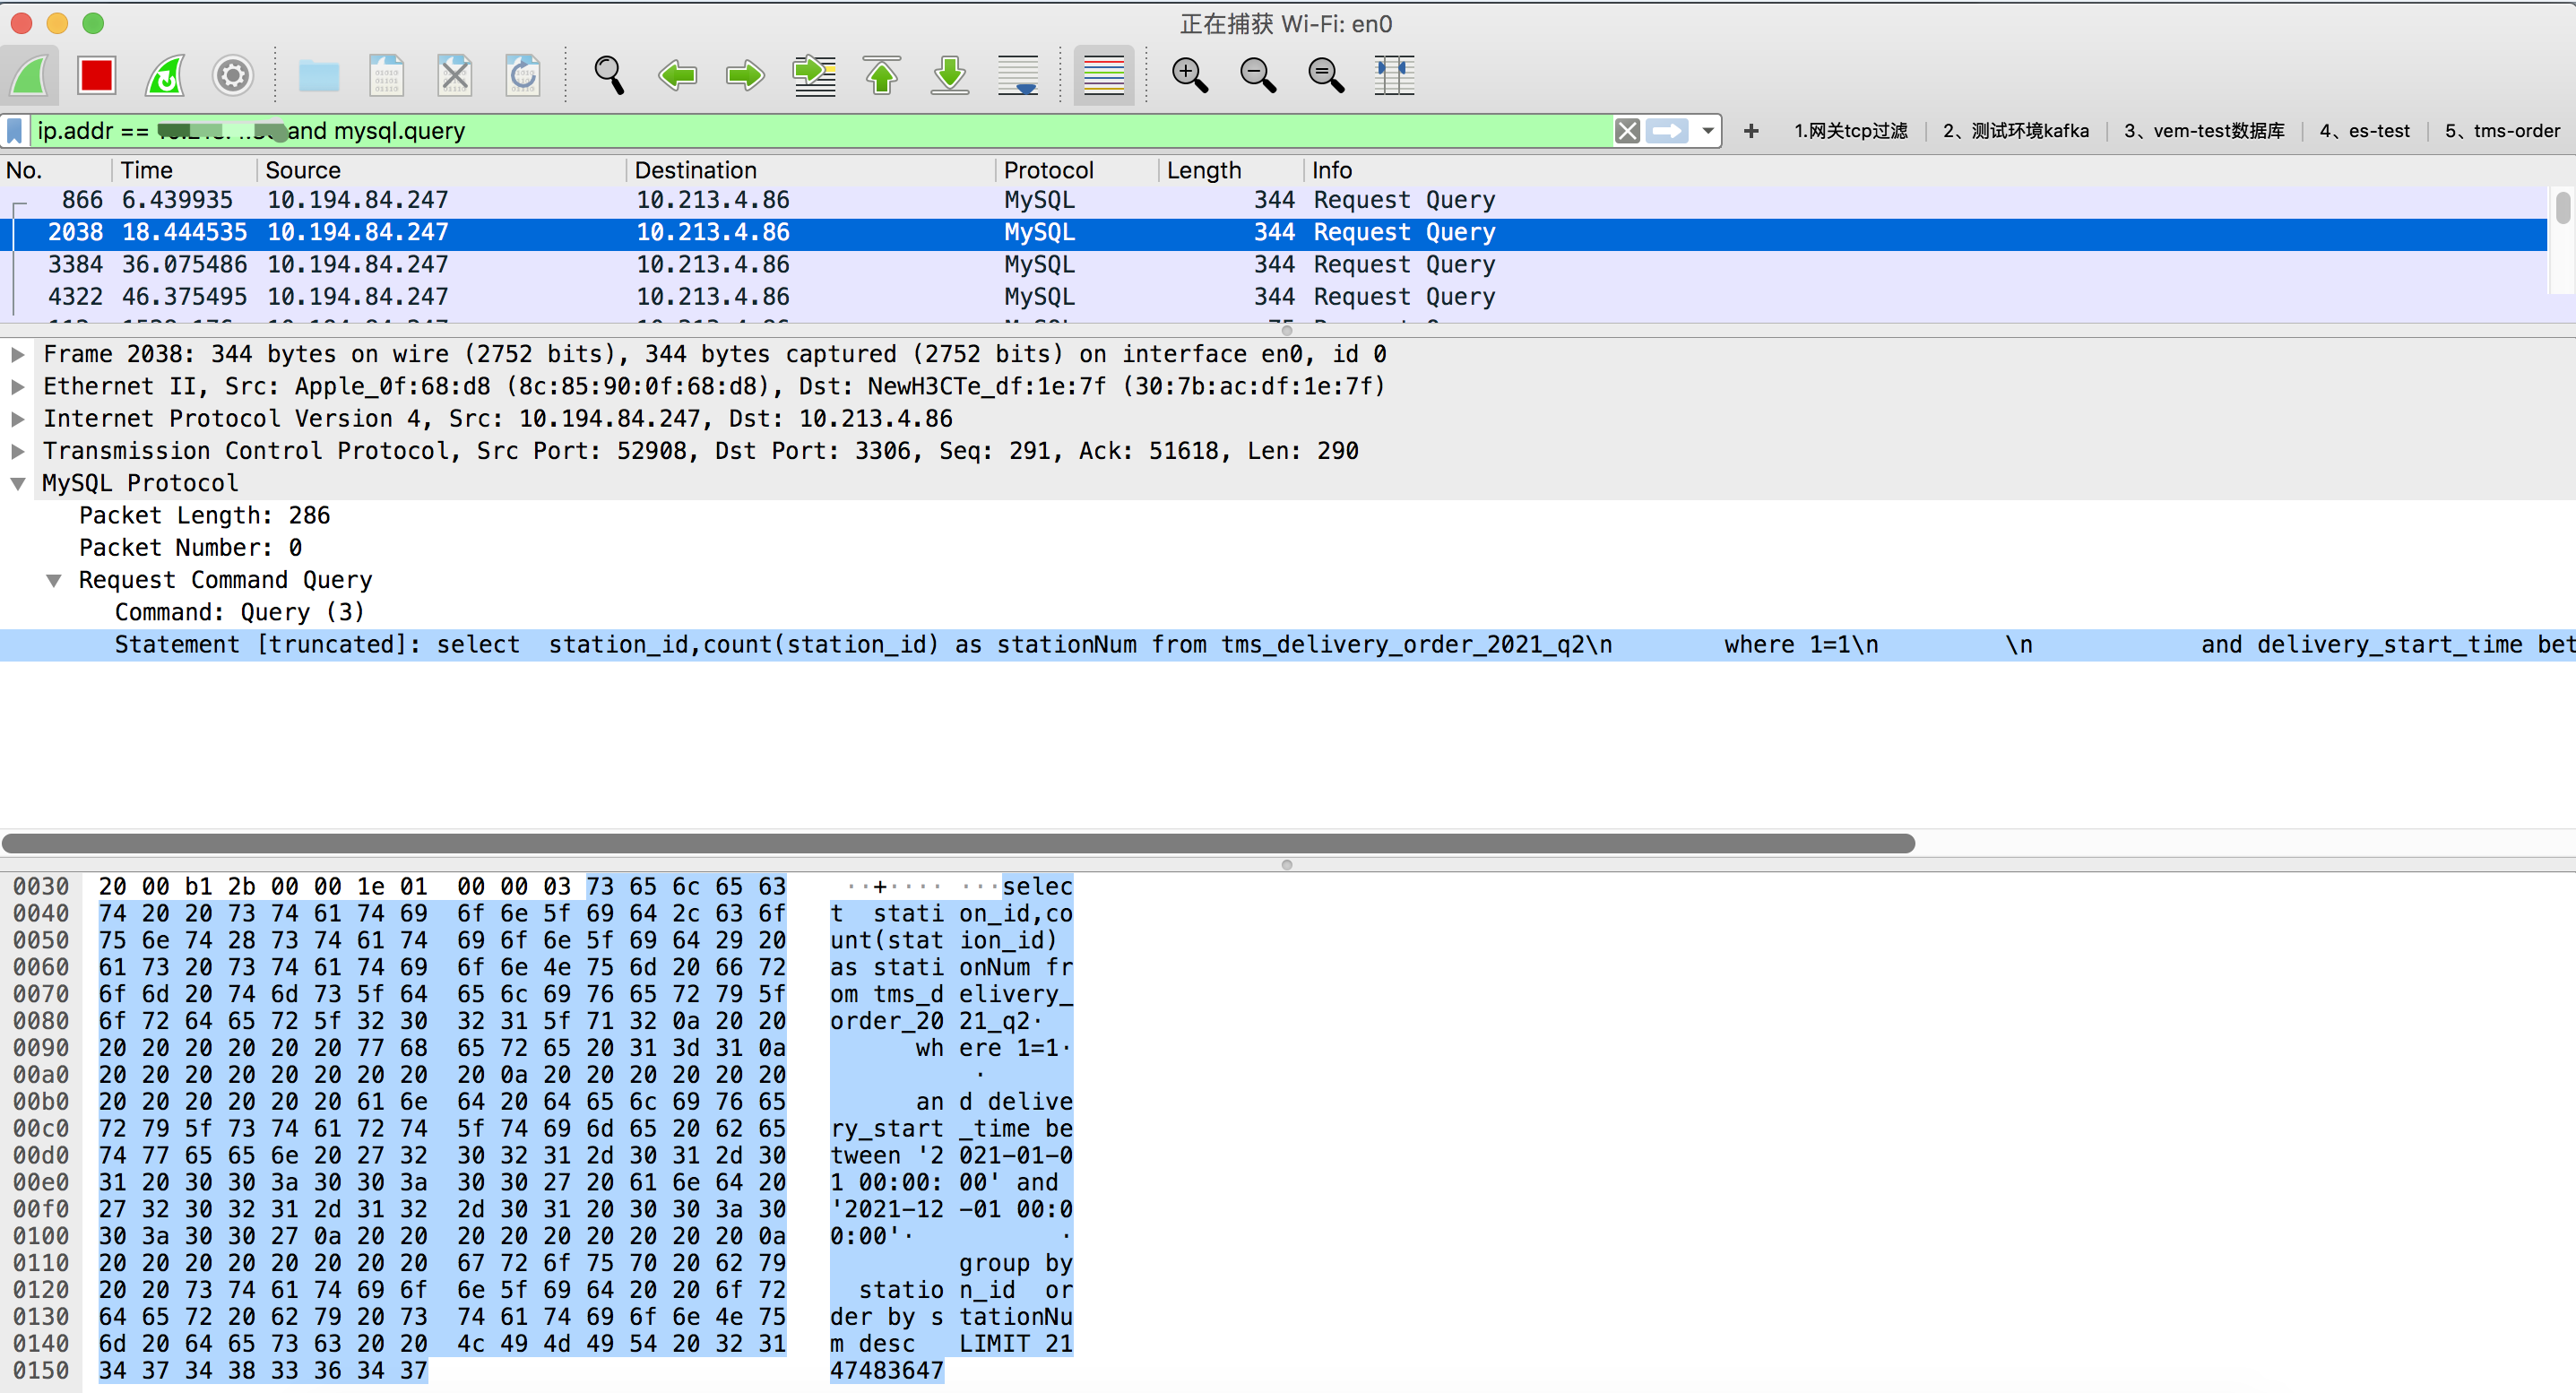The width and height of the screenshot is (2576, 1393).
Task: Open capture options gear icon
Action: (233, 76)
